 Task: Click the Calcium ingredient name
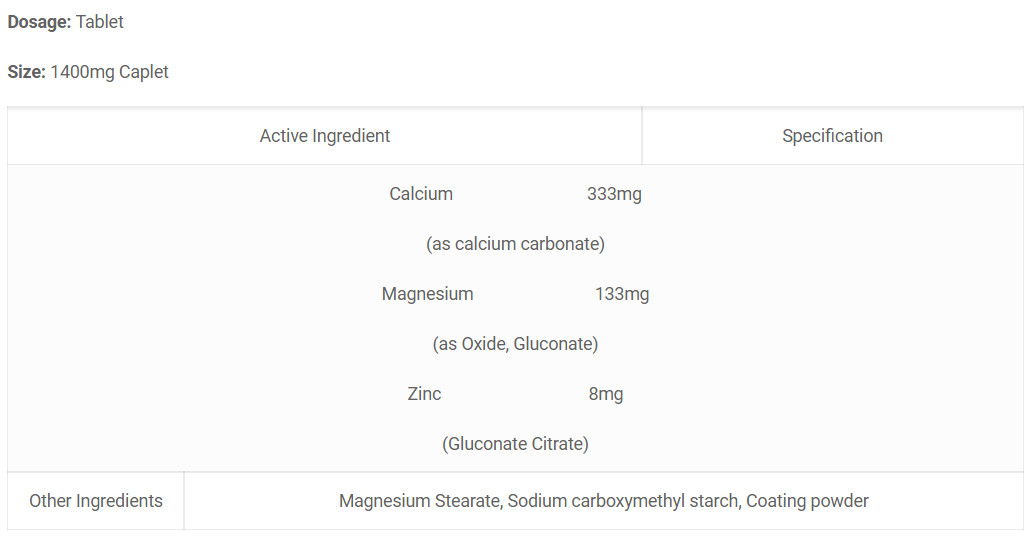point(421,194)
